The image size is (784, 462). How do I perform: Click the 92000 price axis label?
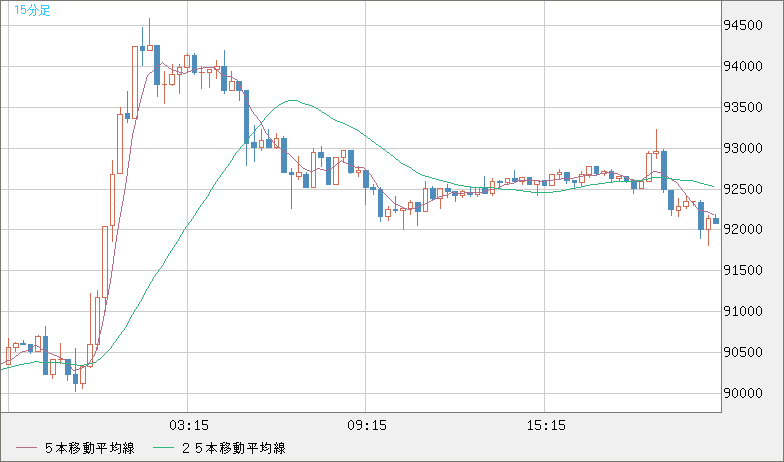tap(743, 230)
